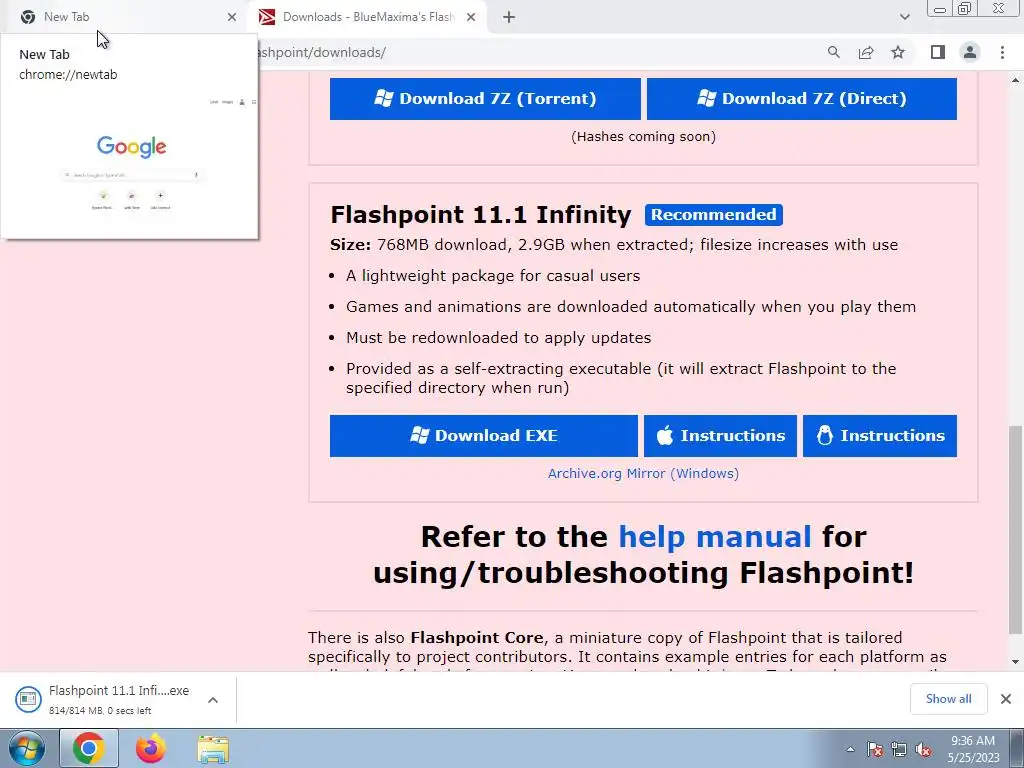Expand the download item options chevron
1024x768 pixels.
(213, 700)
